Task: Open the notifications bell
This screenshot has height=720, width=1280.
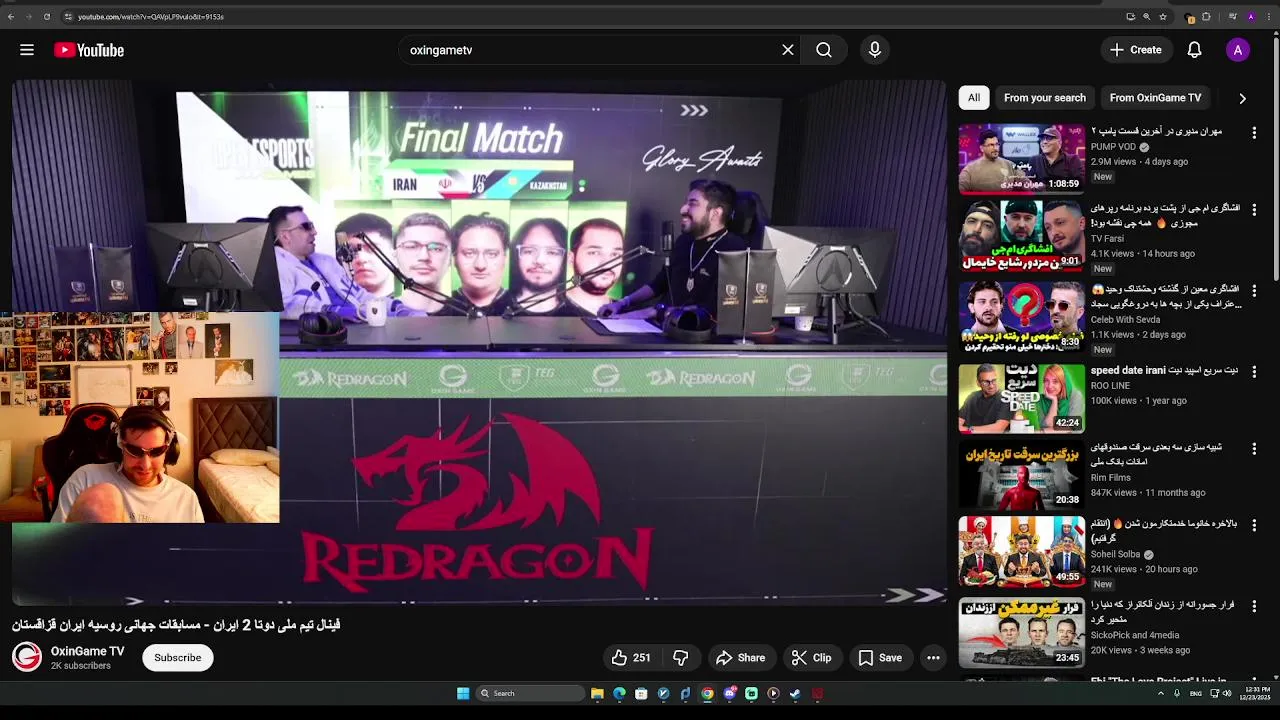Action: point(1194,50)
